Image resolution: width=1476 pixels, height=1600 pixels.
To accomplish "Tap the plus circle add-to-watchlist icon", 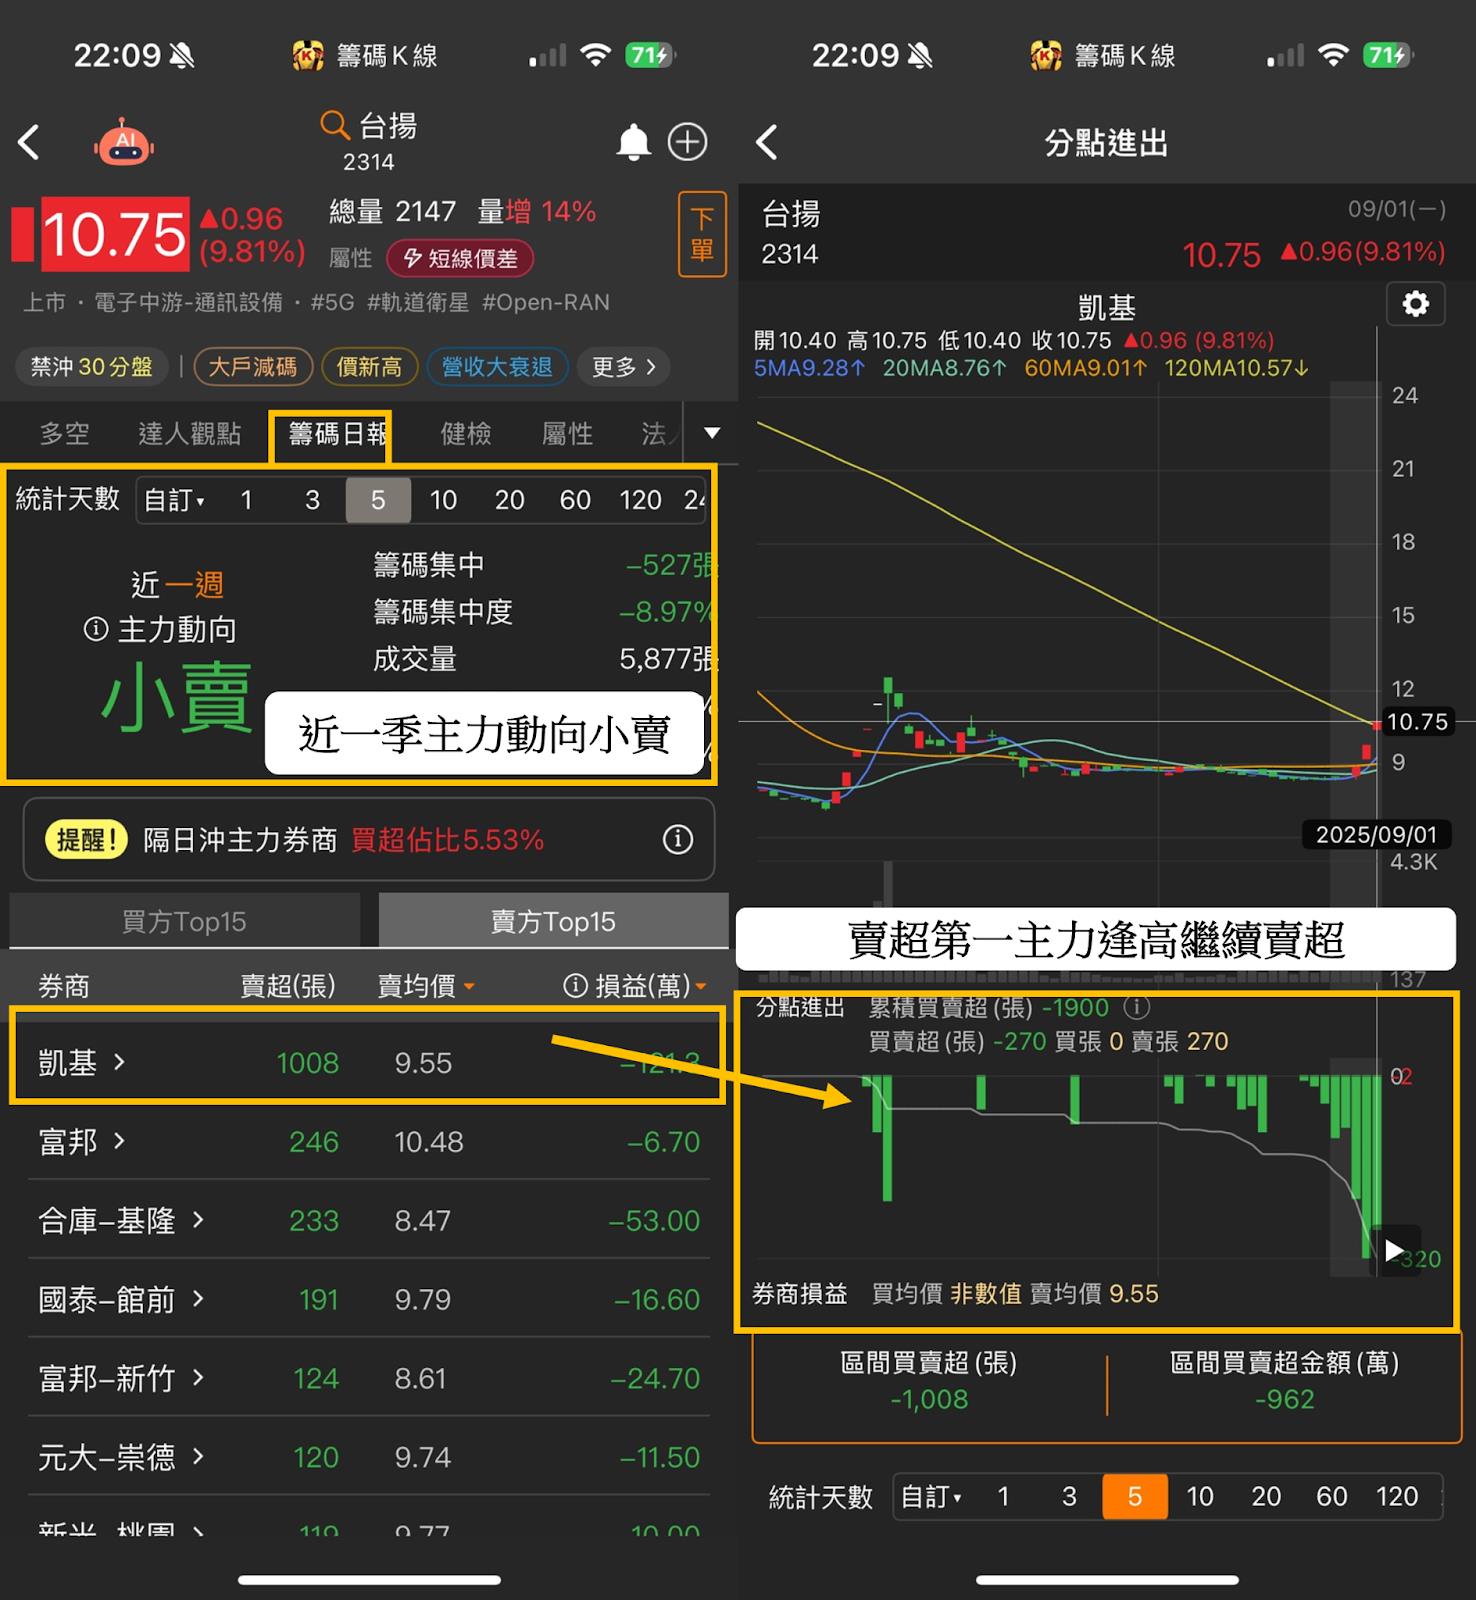I will [x=687, y=142].
